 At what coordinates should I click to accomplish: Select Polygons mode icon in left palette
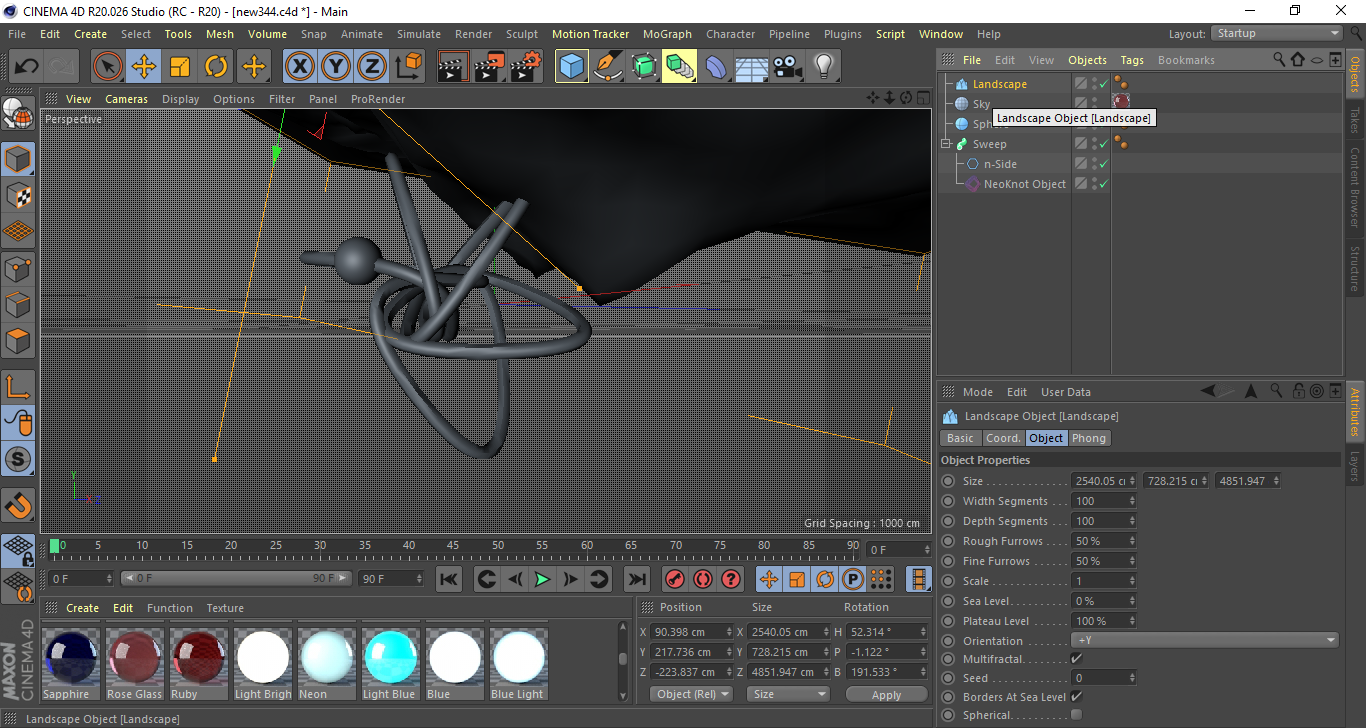[x=18, y=340]
